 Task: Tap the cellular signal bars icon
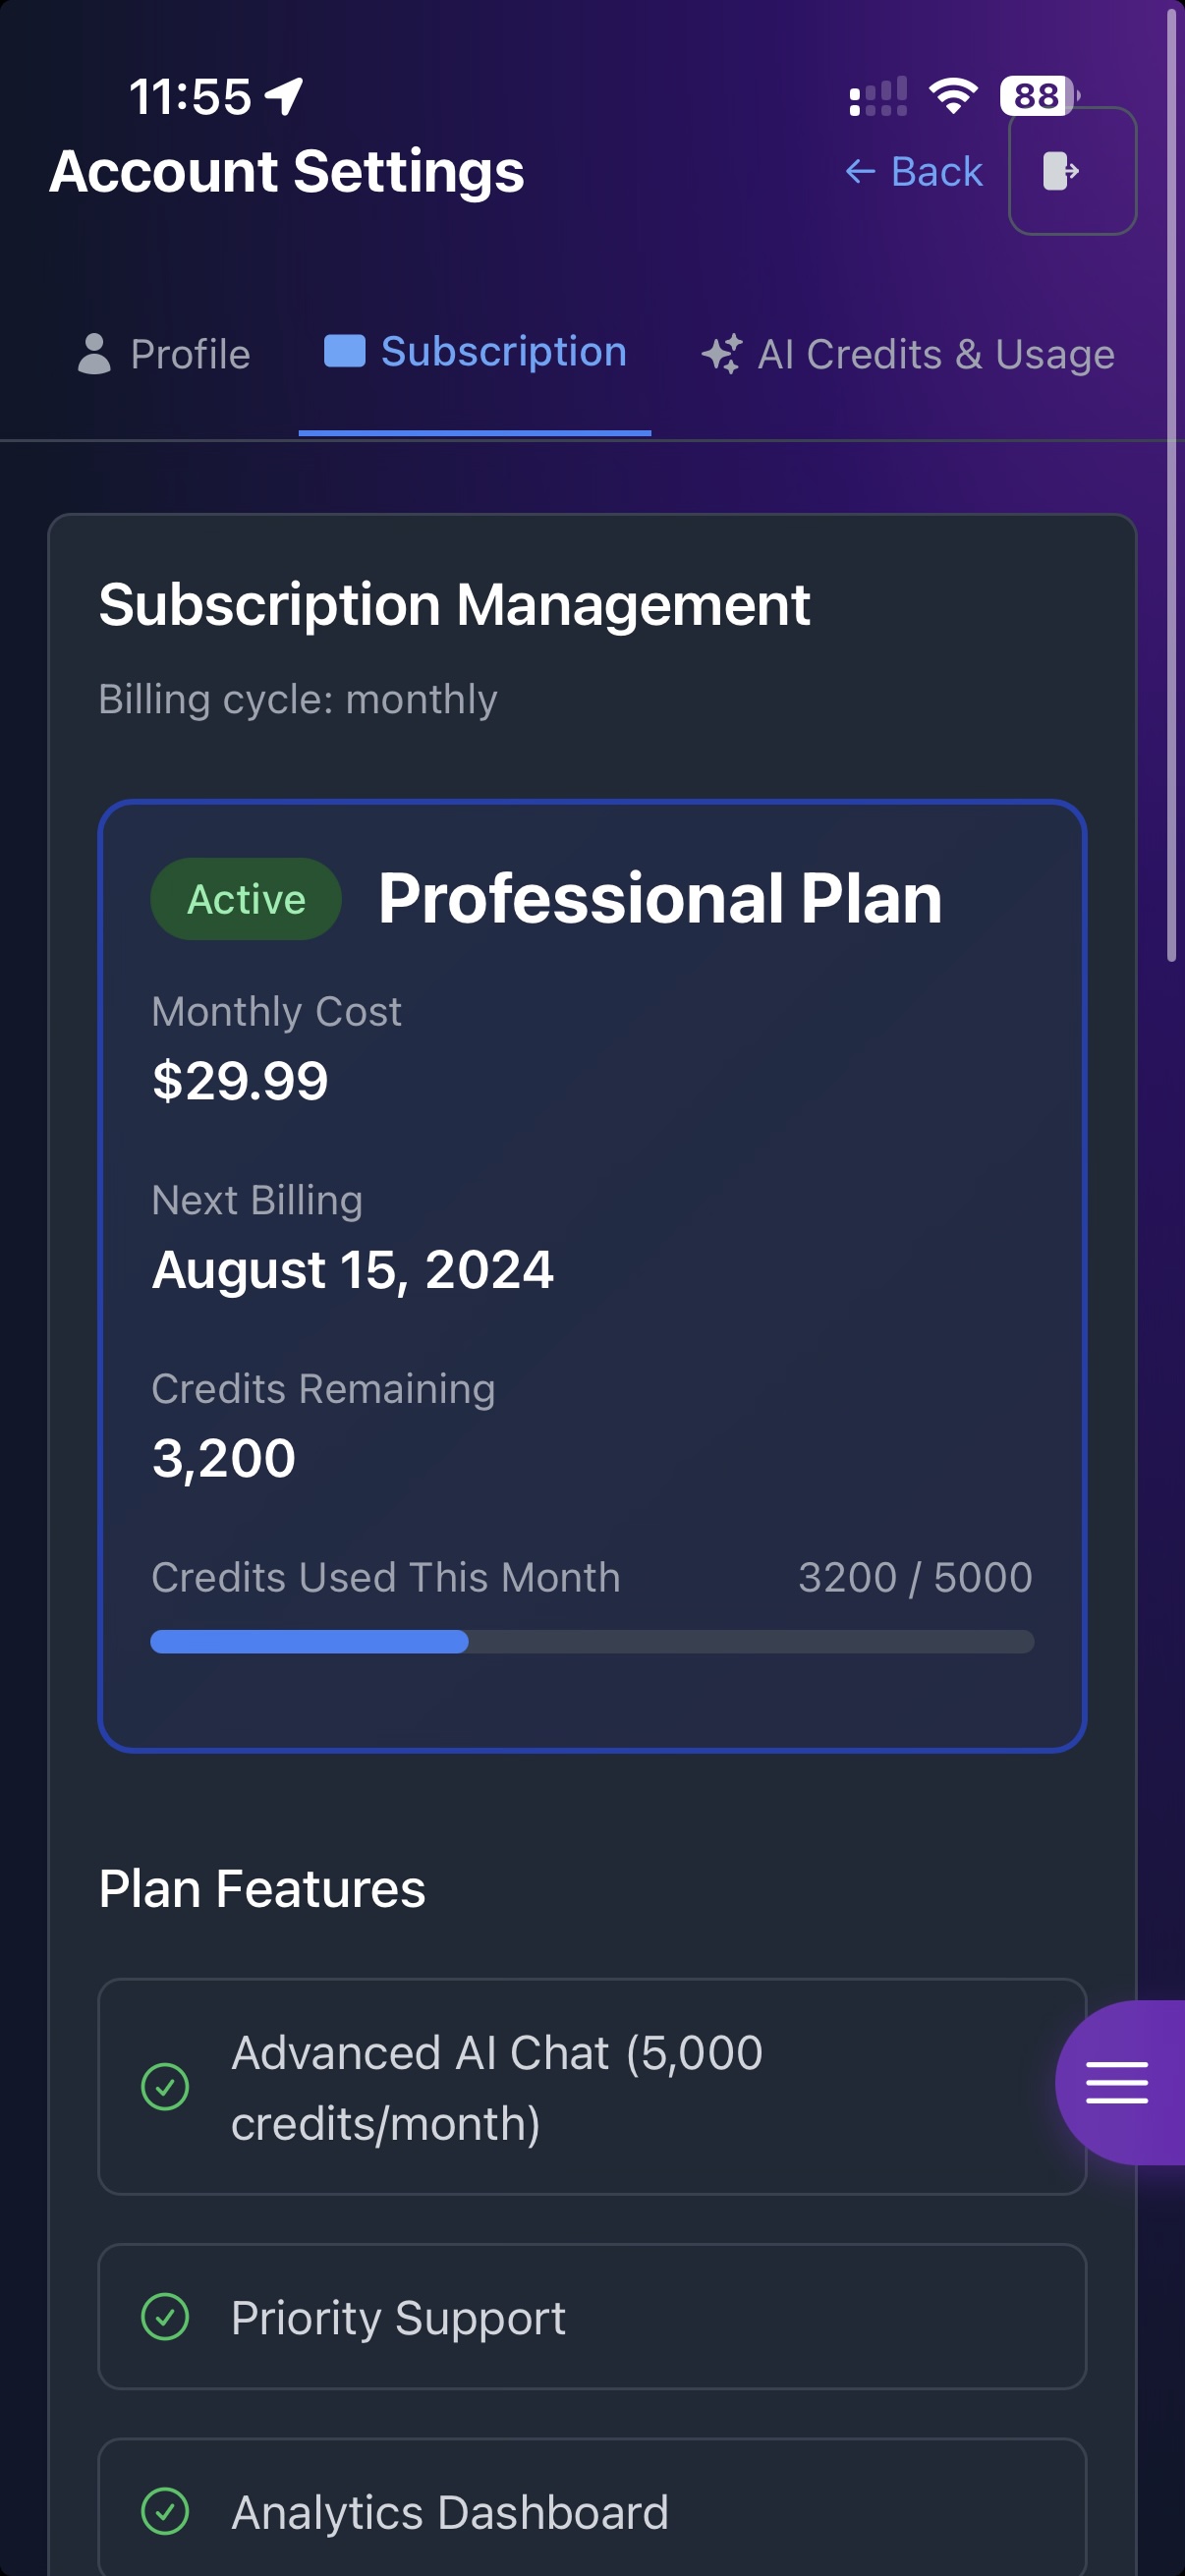[878, 97]
